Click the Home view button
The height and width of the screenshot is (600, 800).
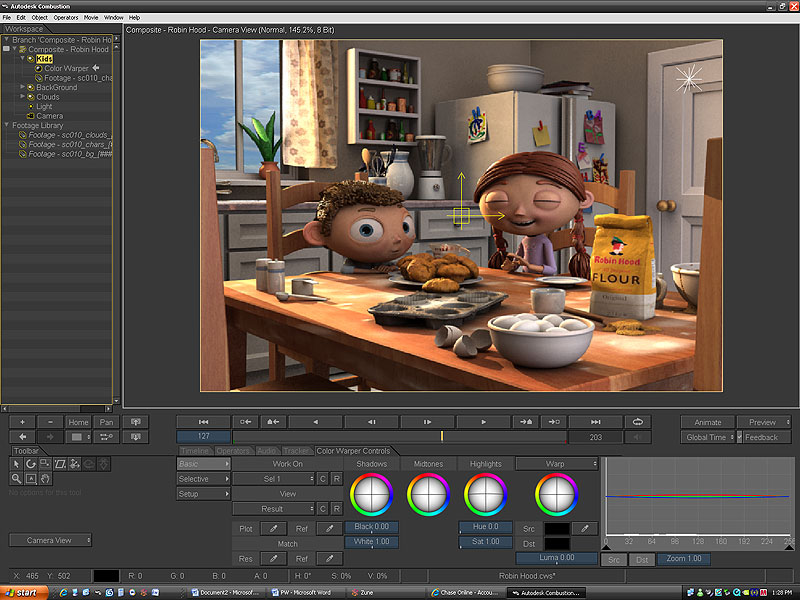pyautogui.click(x=78, y=422)
